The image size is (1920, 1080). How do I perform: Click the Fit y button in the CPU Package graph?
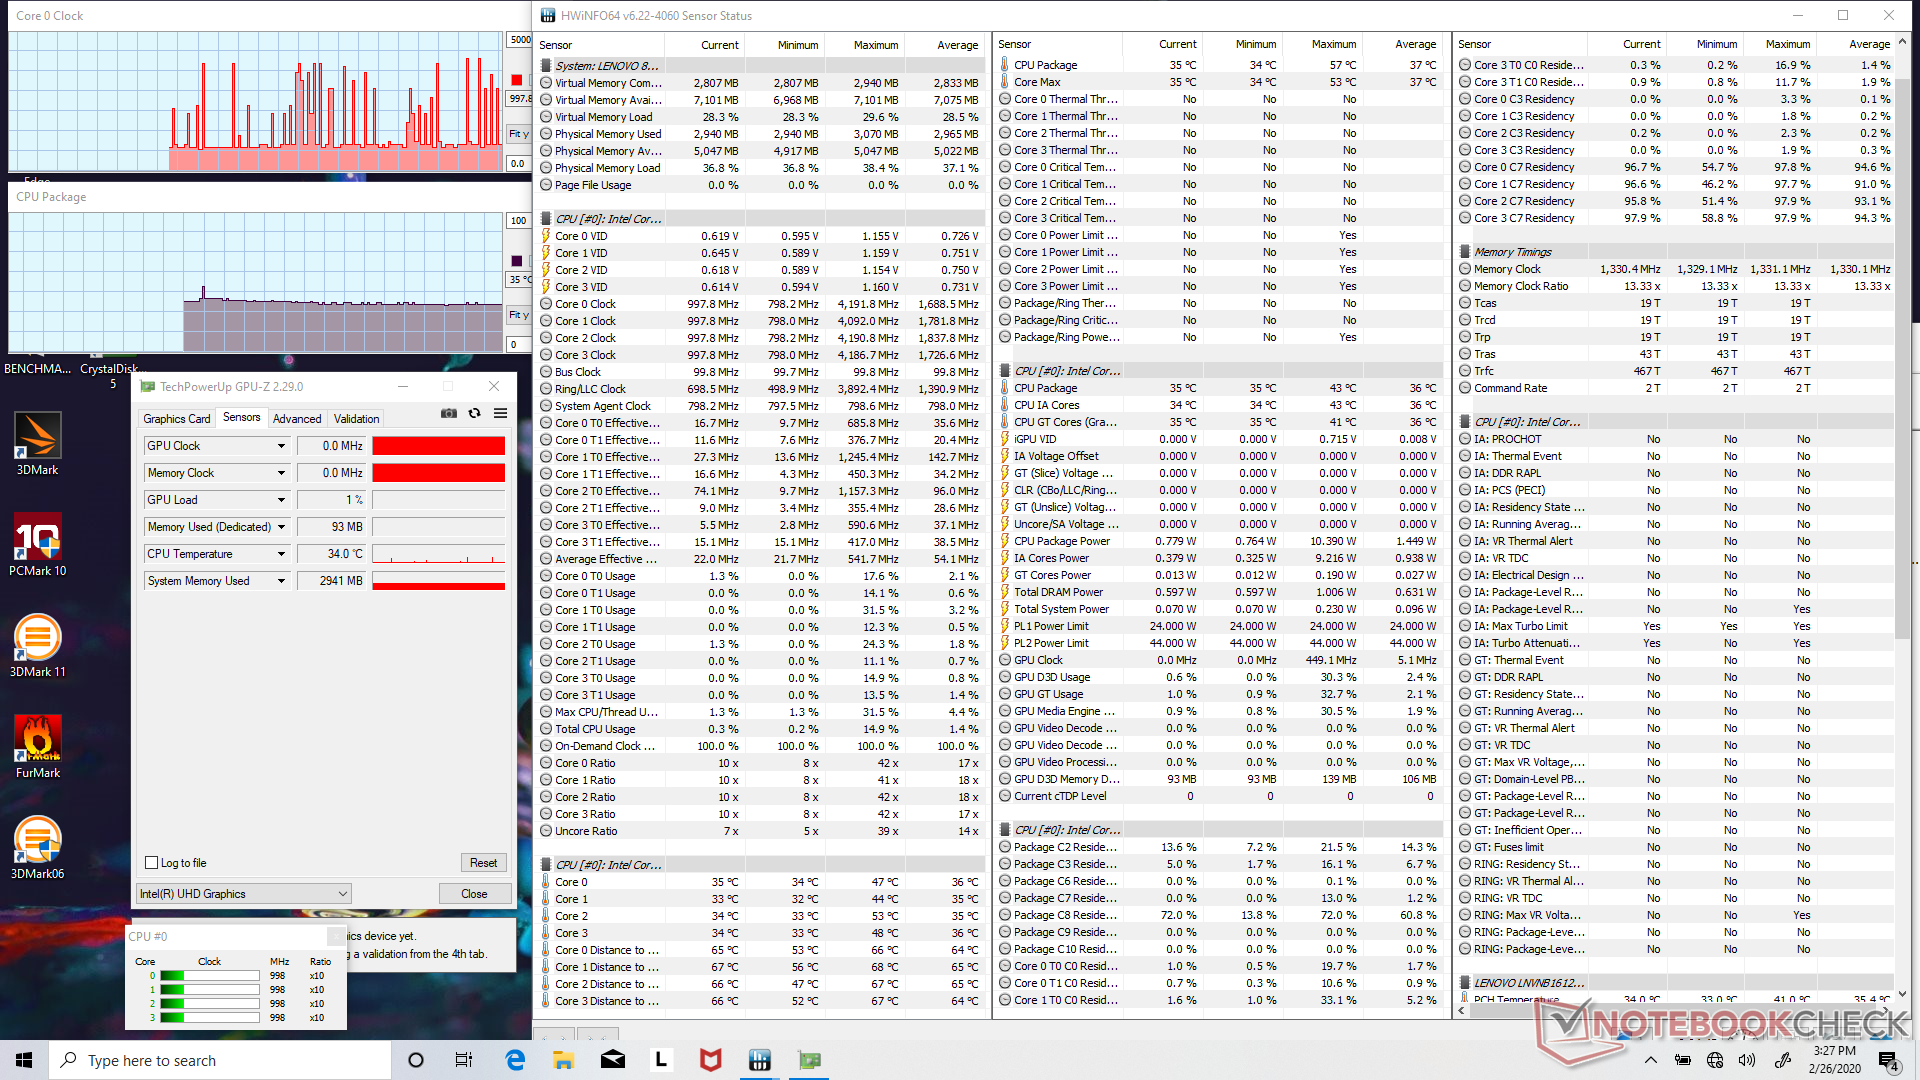pos(518,315)
